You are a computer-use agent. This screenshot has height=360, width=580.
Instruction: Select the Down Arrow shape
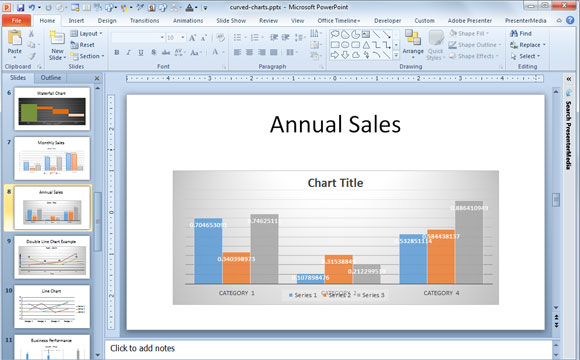(x=345, y=55)
